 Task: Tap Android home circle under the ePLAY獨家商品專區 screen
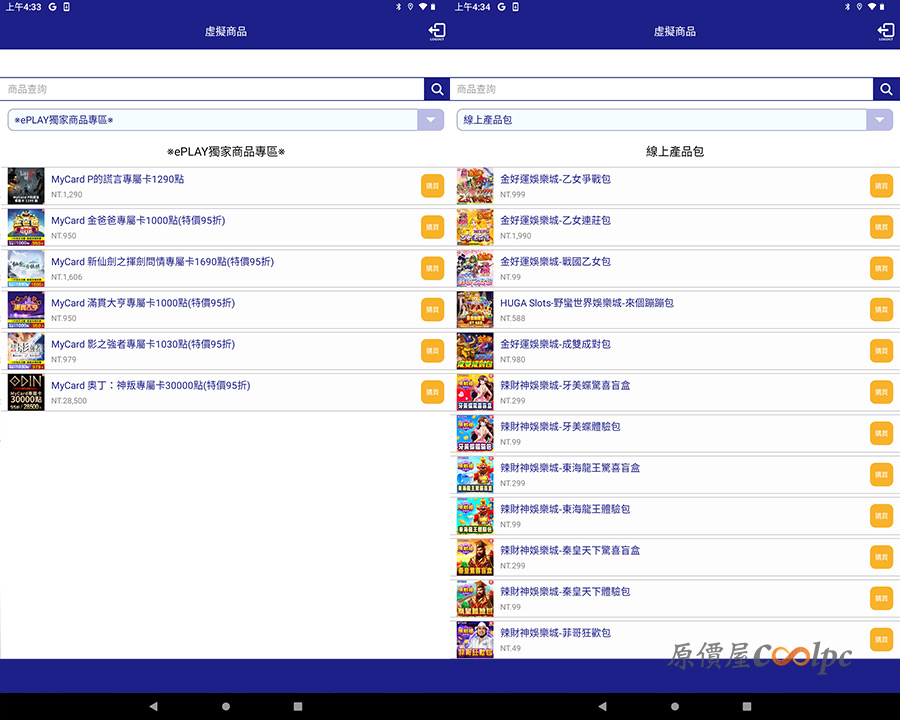[226, 706]
